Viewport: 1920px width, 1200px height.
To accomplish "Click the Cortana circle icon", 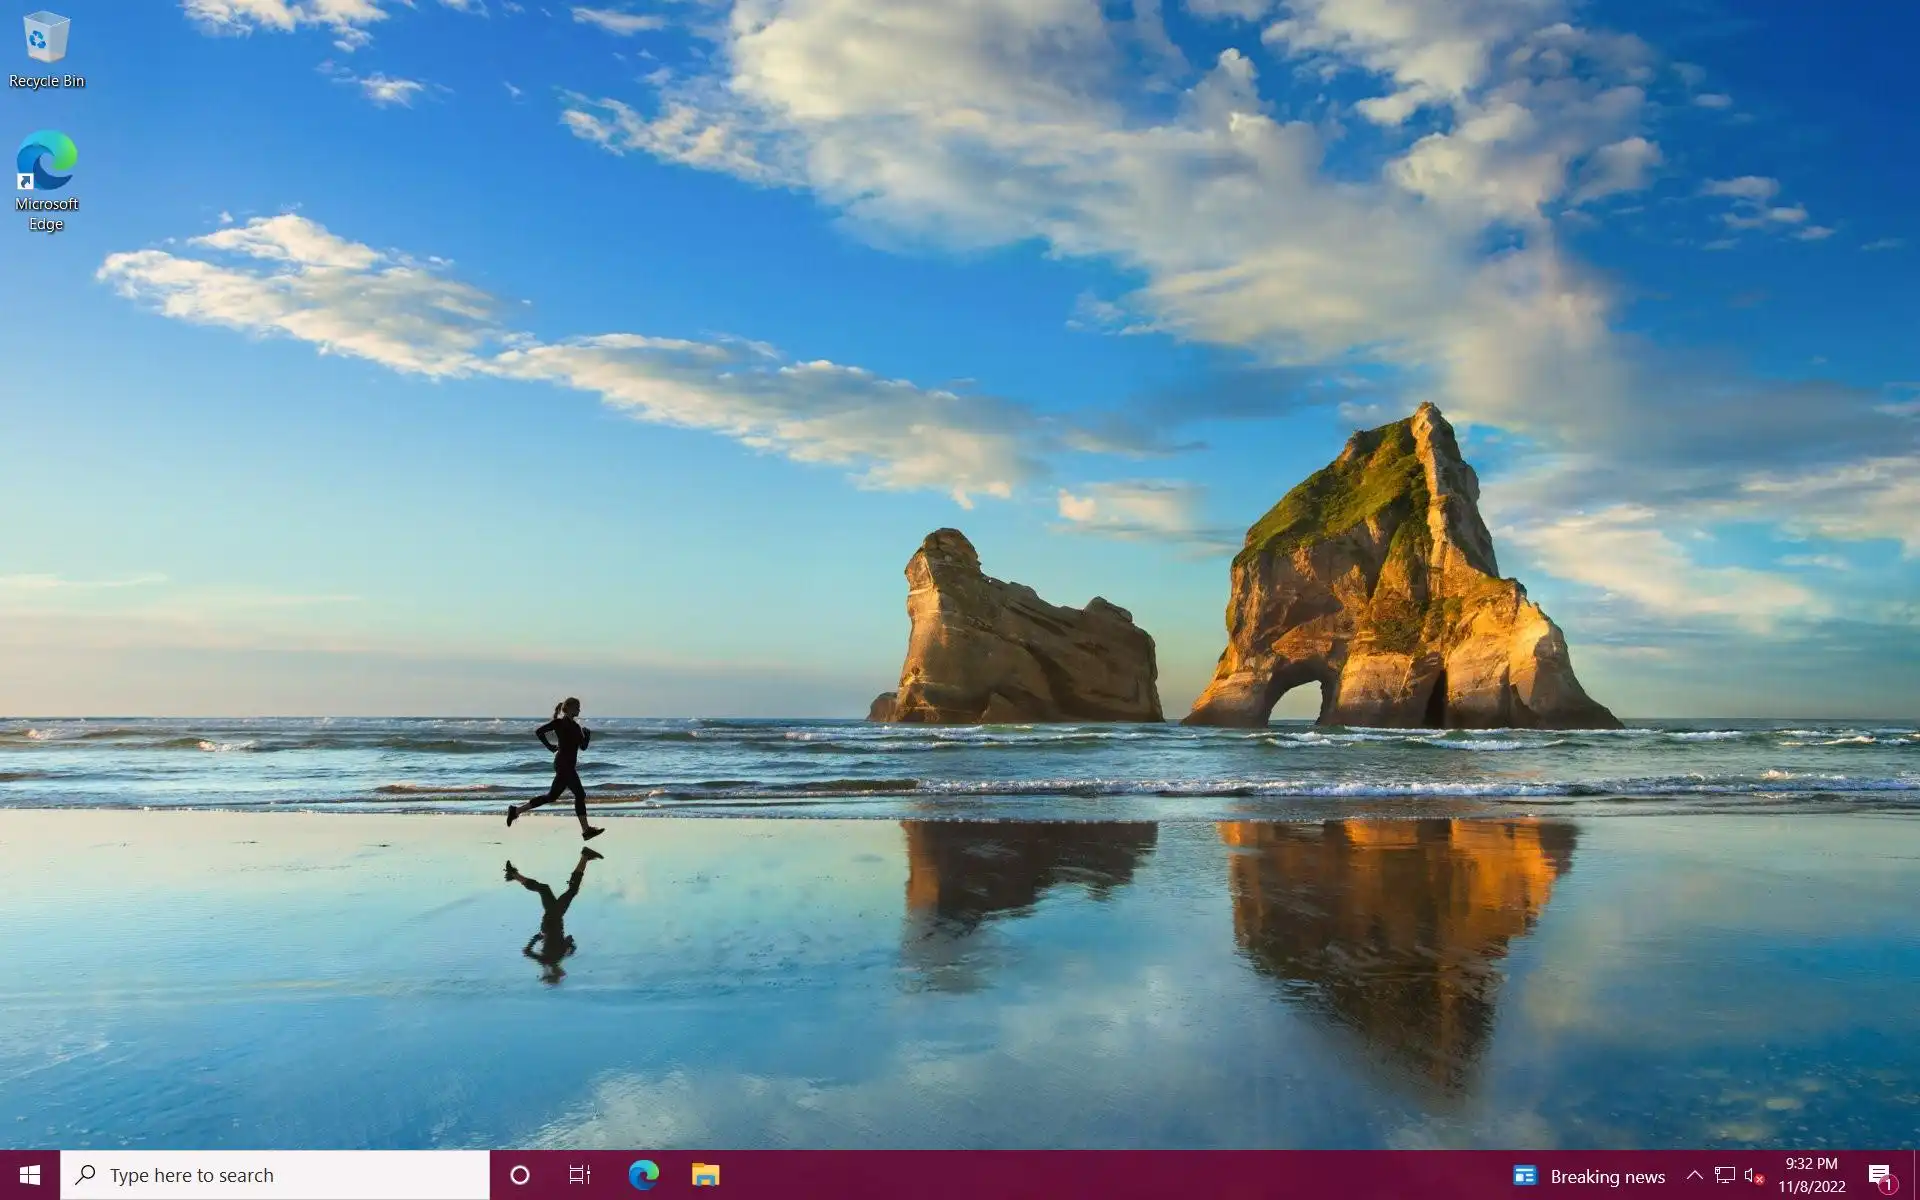I will [520, 1175].
